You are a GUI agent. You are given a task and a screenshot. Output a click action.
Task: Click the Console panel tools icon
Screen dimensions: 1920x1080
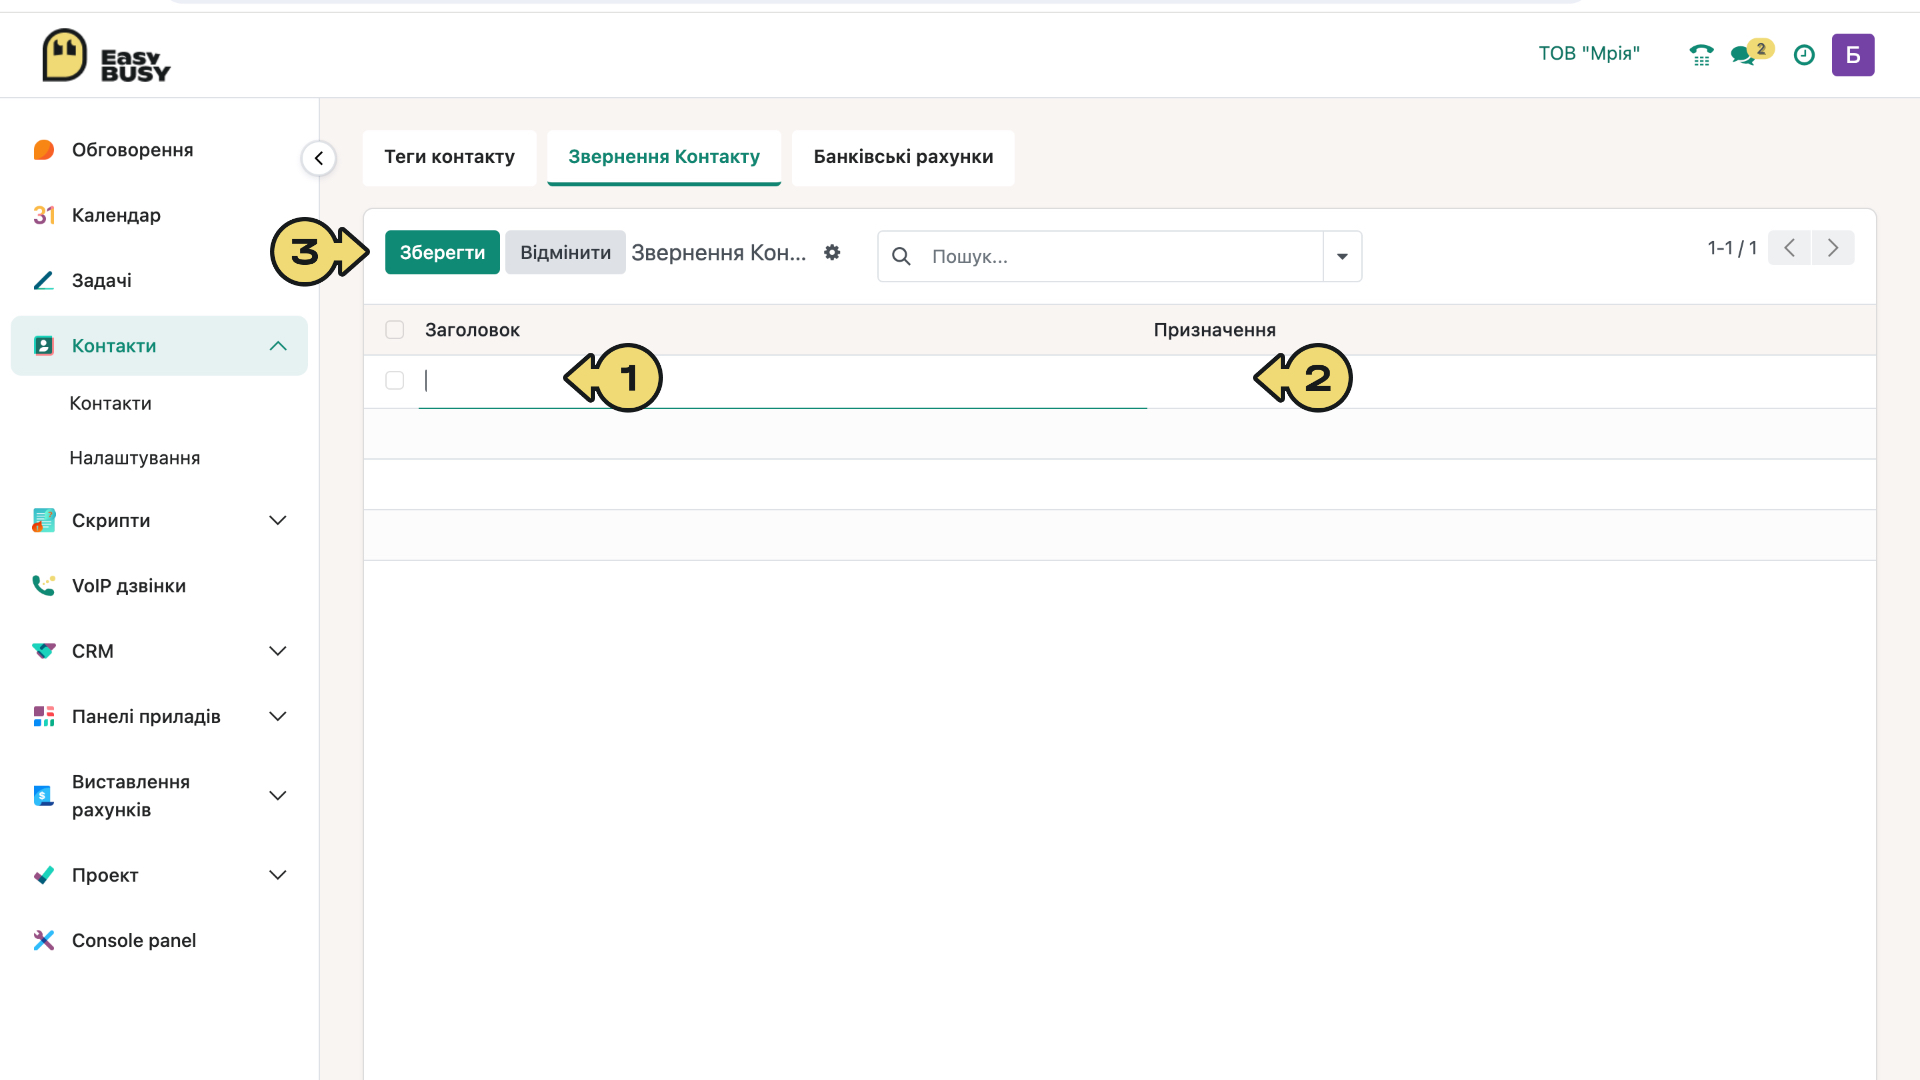tap(44, 940)
